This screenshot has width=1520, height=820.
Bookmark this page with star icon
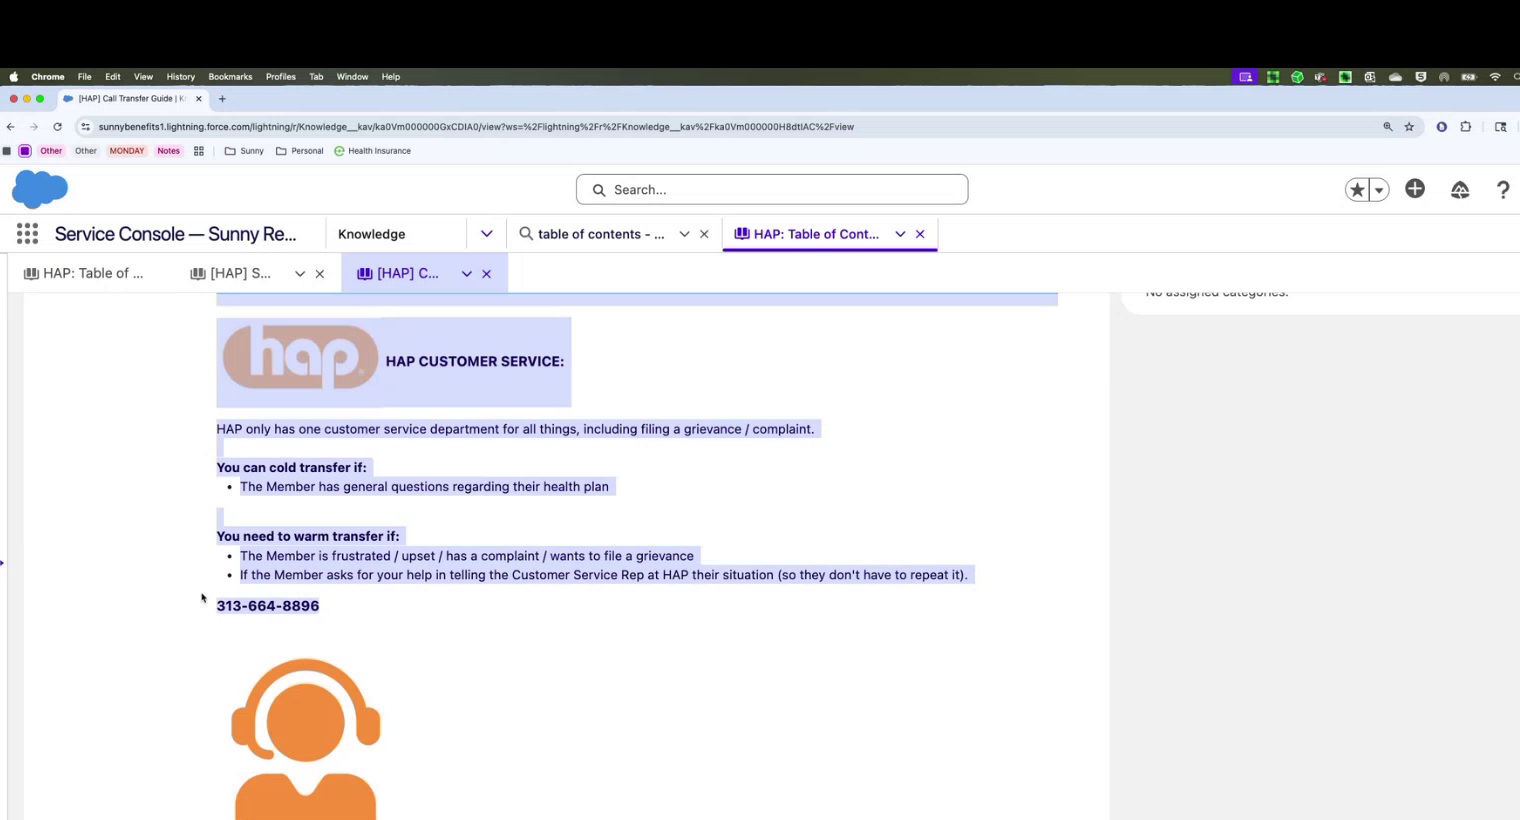1409,127
